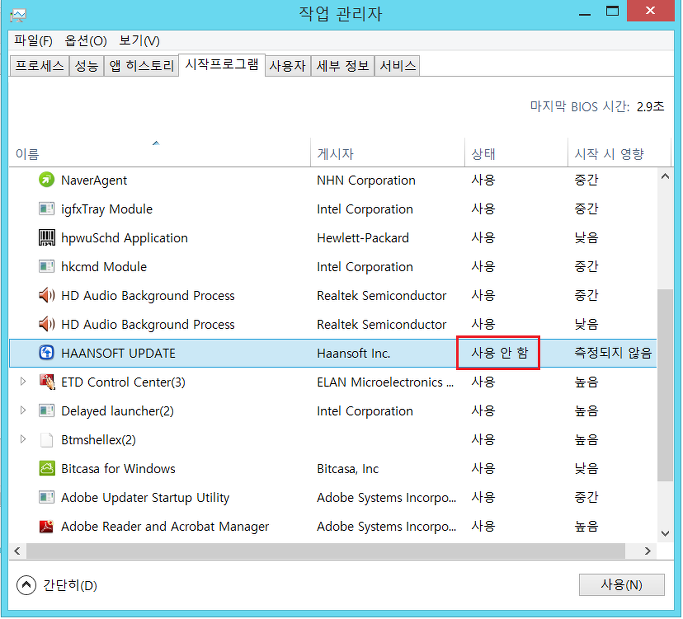Switch to the 성능 tab
This screenshot has width=683, height=619.
pos(86,66)
